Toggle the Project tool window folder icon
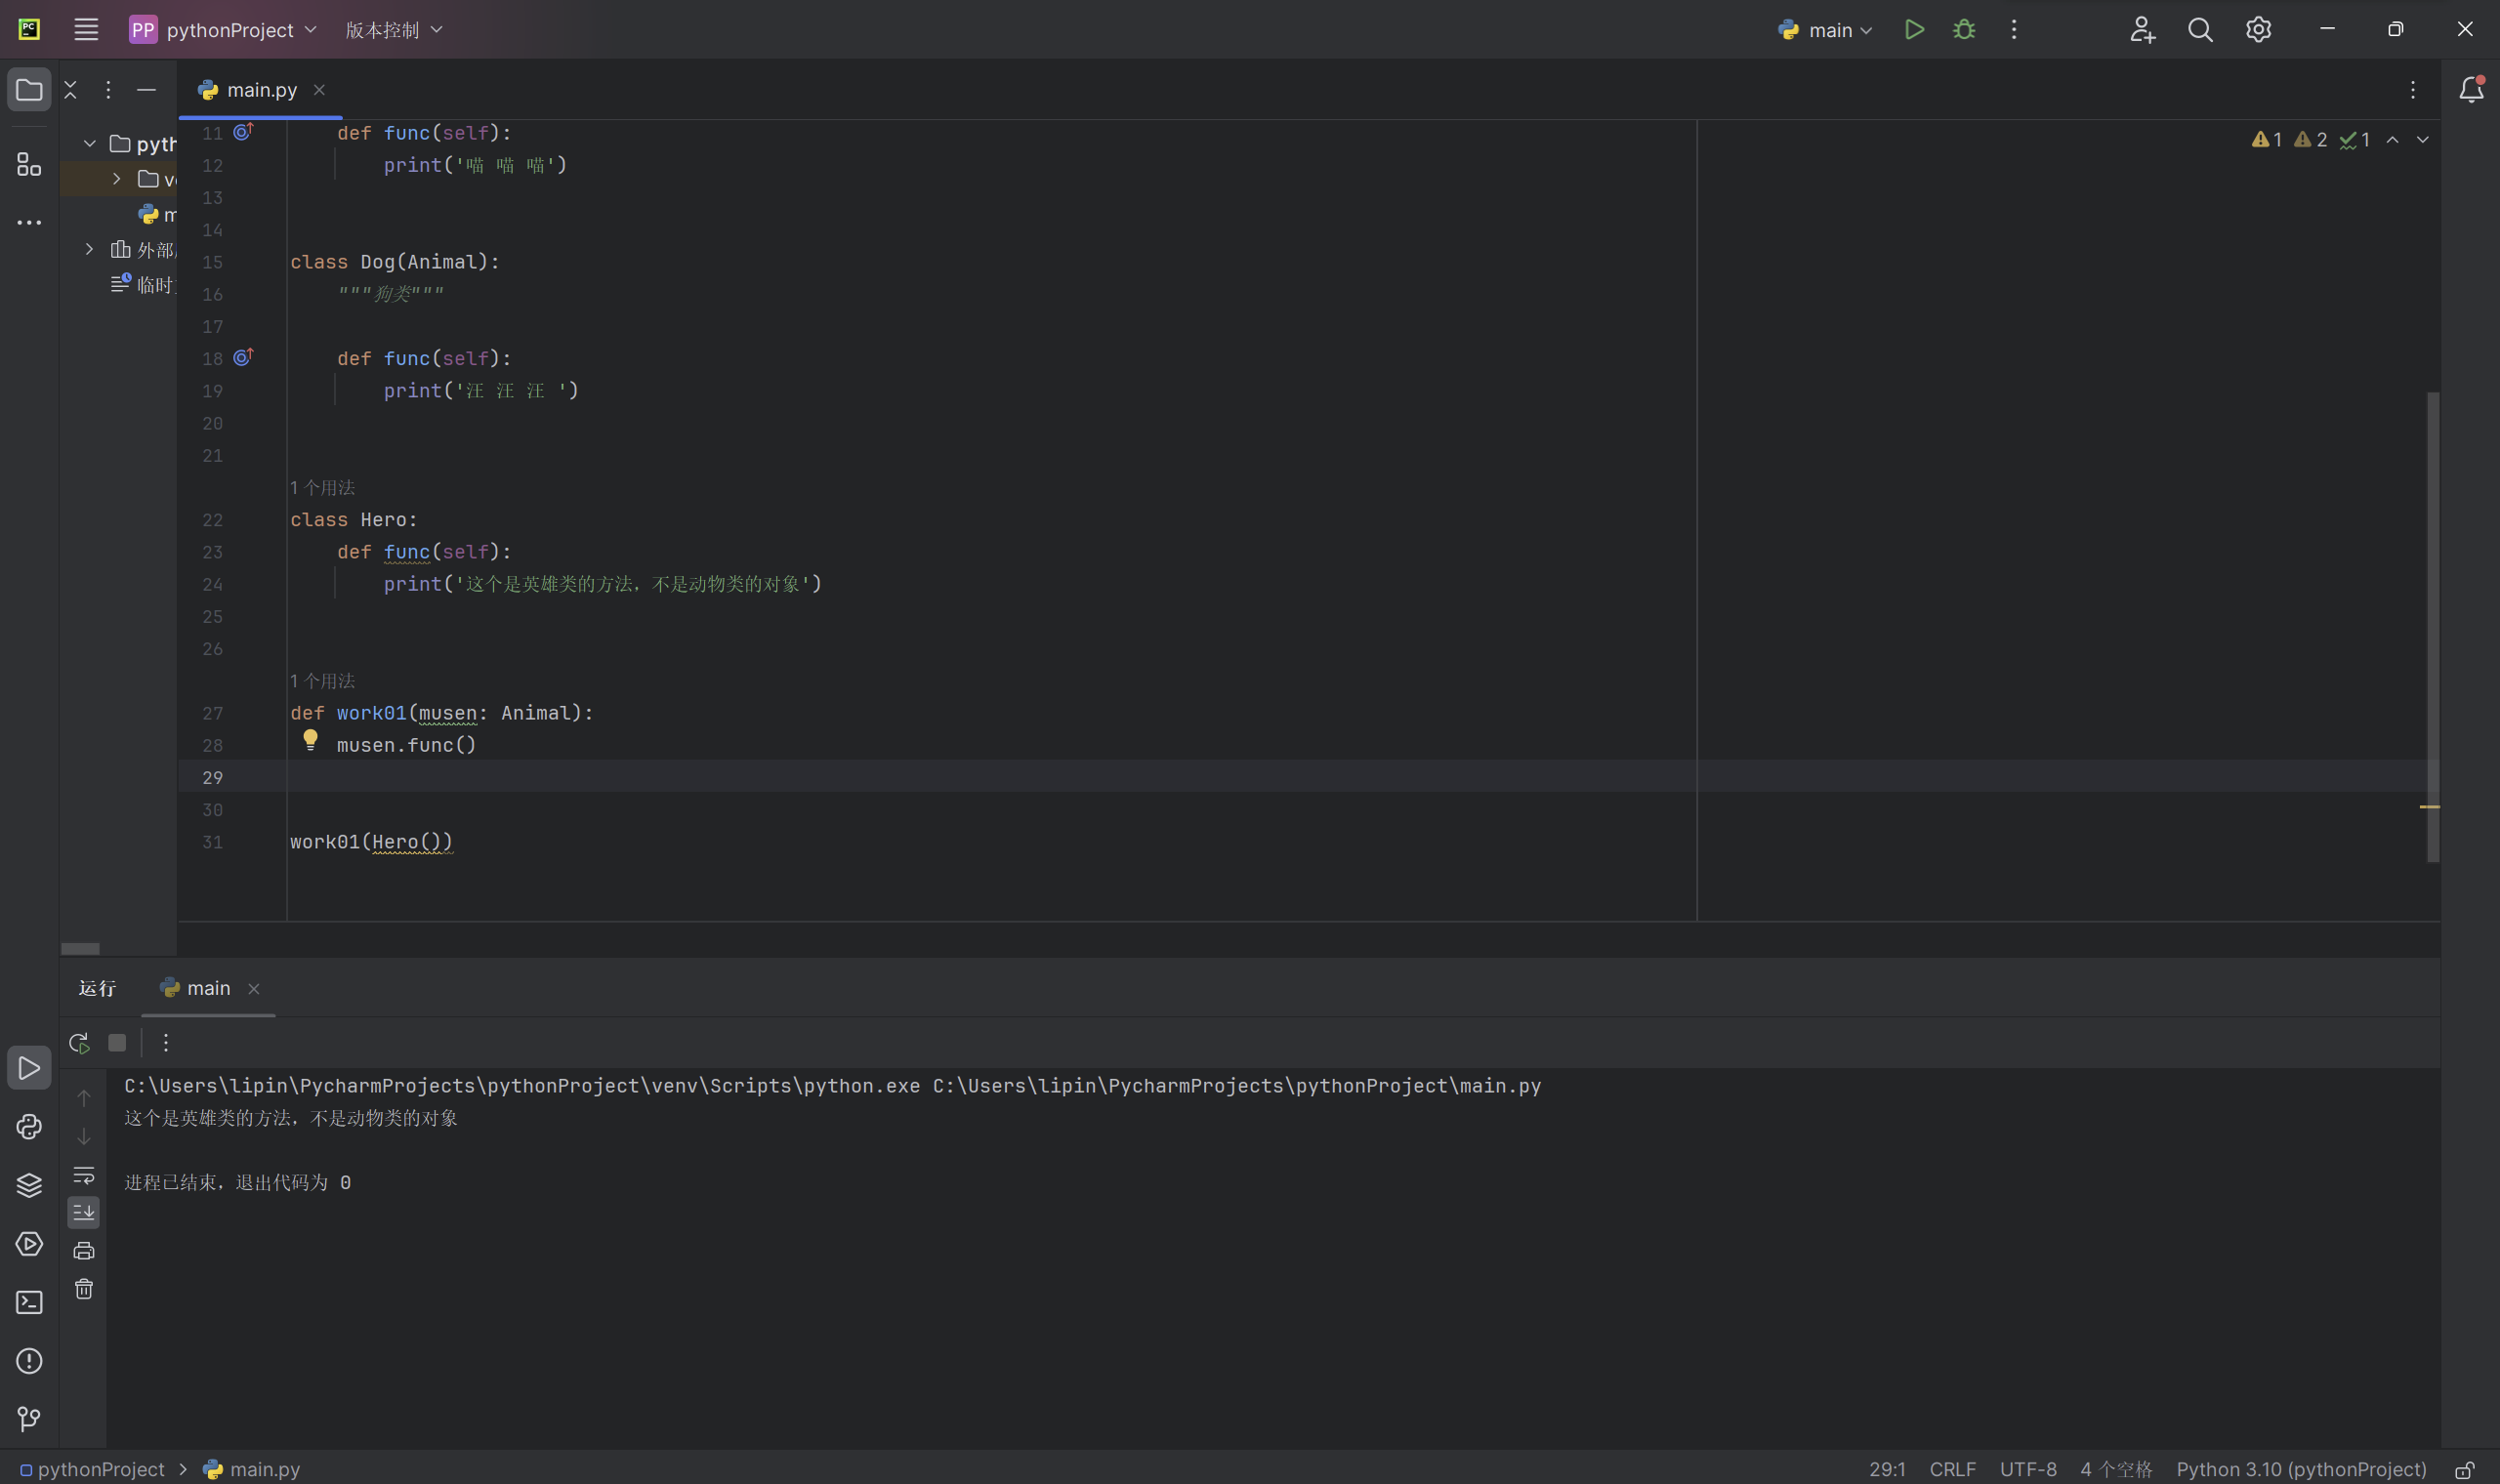The height and width of the screenshot is (1484, 2500). click(29, 90)
